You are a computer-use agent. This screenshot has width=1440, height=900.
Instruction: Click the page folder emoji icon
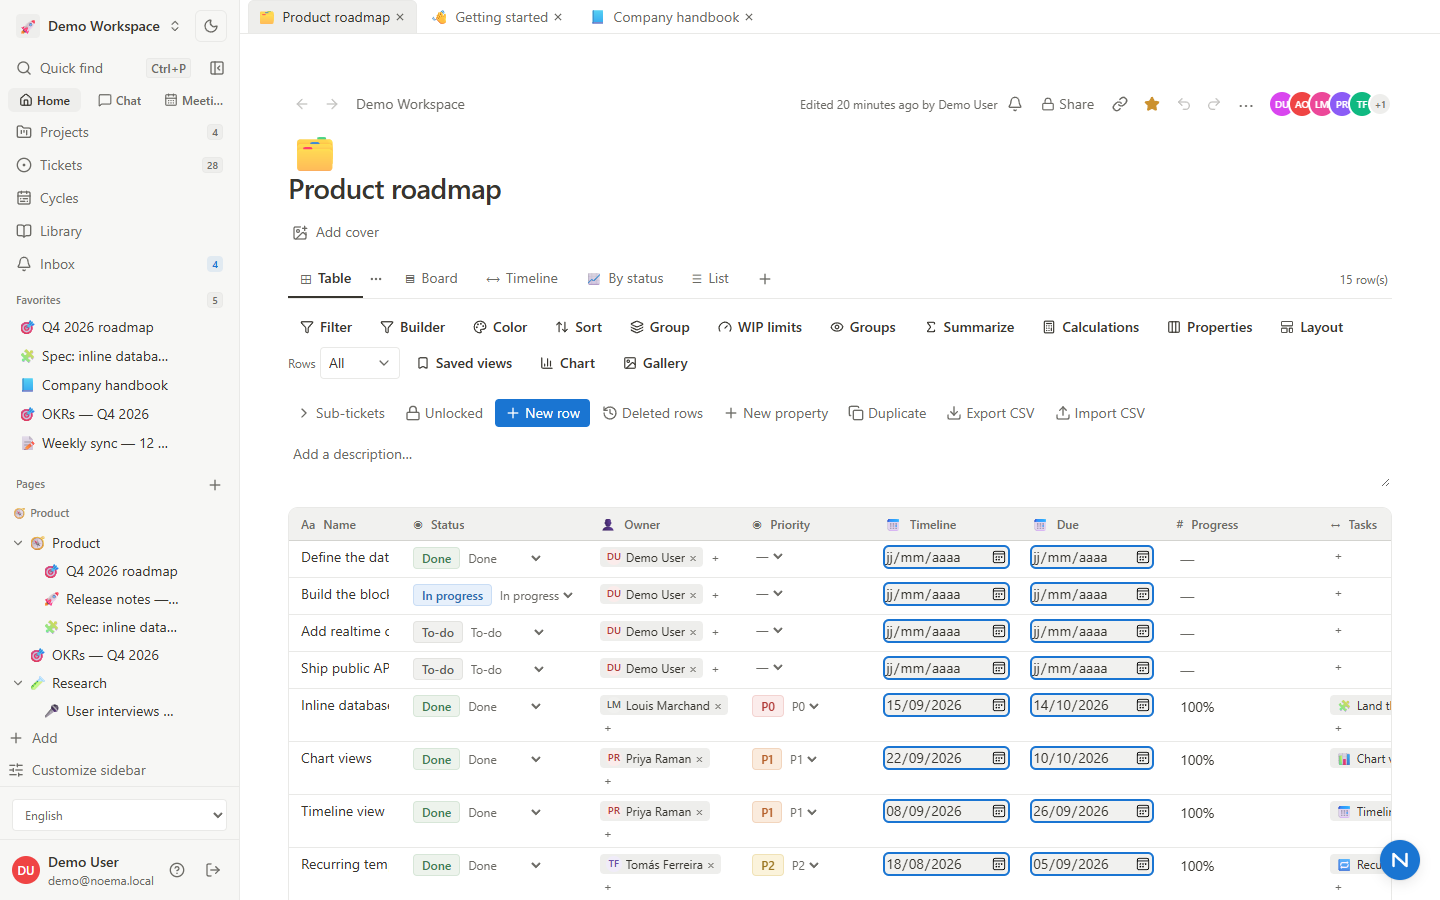314,154
